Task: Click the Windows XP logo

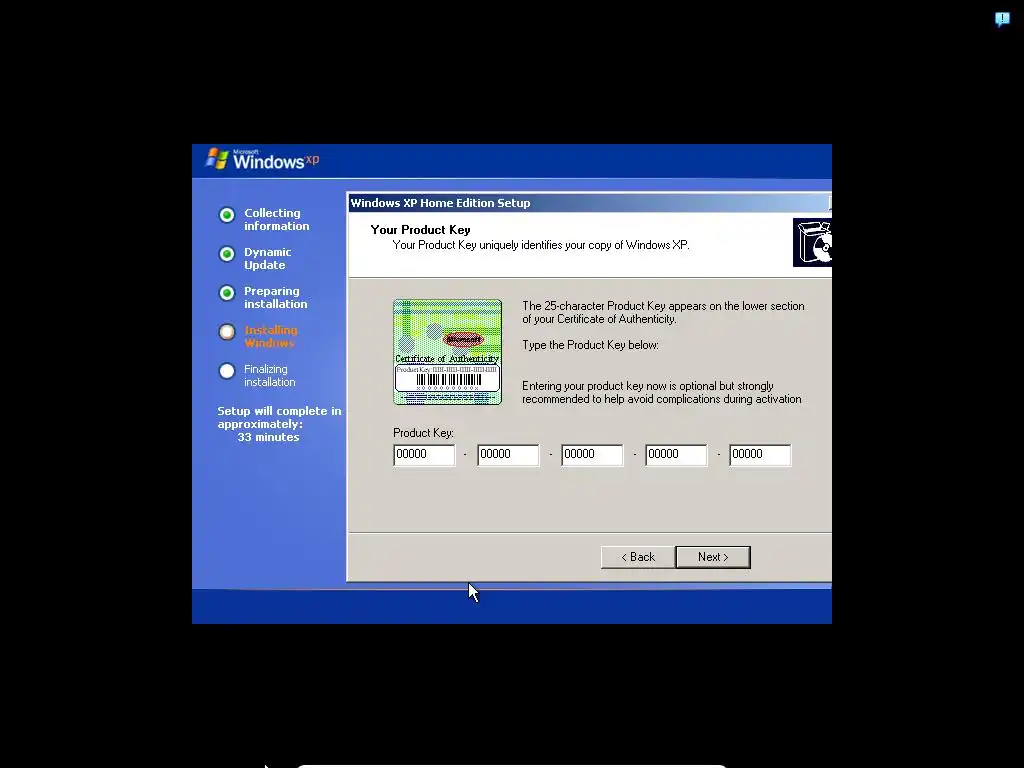Action: pos(263,159)
